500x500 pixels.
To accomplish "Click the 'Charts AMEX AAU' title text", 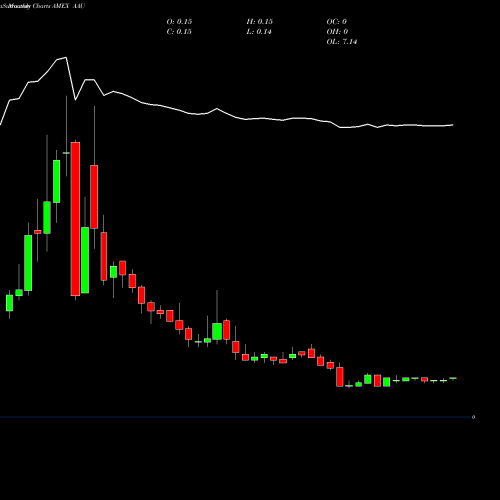I will (59, 6).
